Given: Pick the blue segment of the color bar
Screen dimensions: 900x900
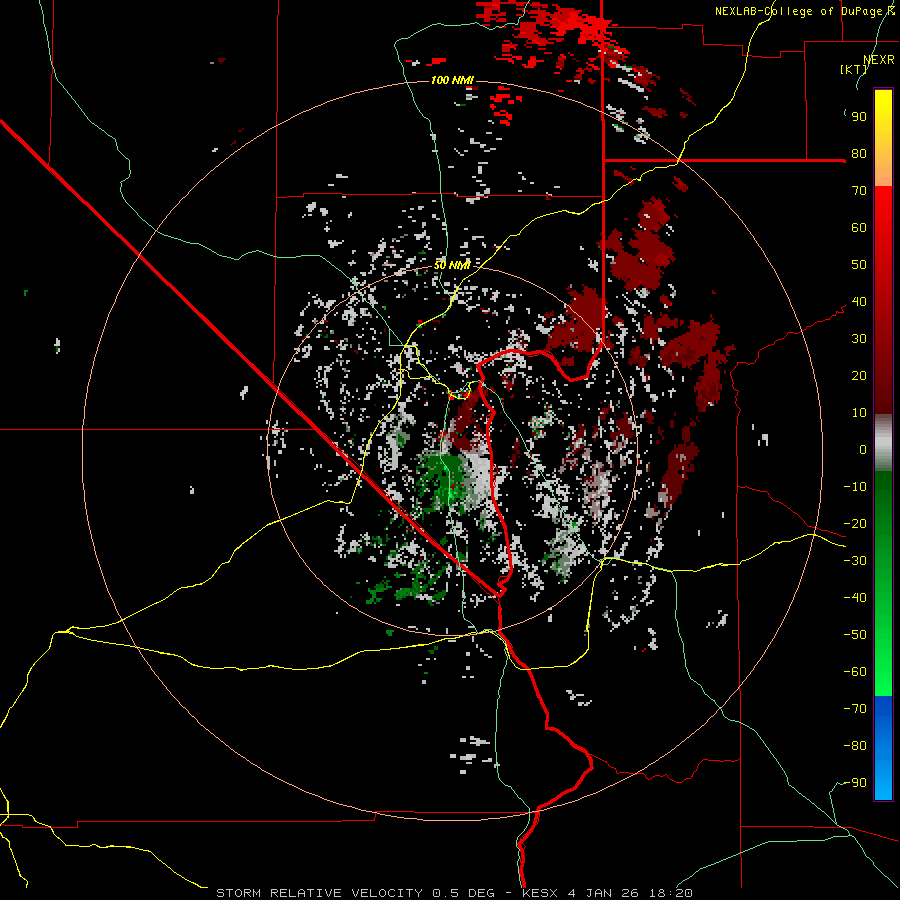Looking at the screenshot, I should pyautogui.click(x=883, y=748).
